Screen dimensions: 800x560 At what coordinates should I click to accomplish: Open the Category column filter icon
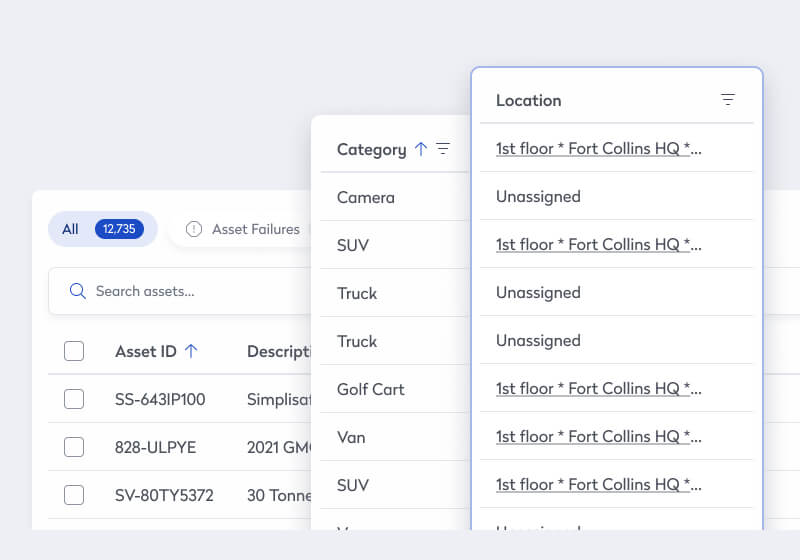click(443, 149)
